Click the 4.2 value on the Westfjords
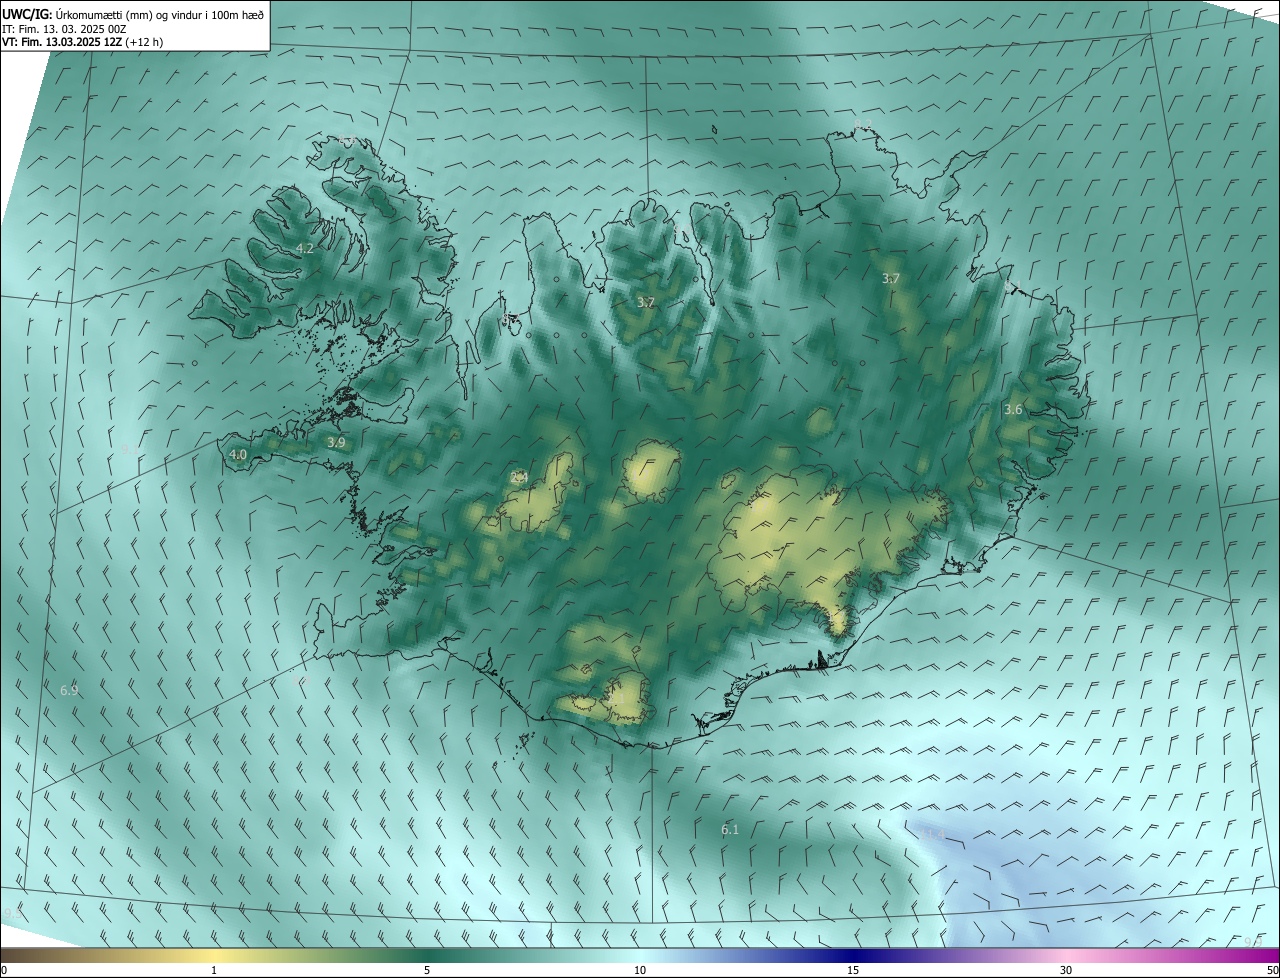Screen dimensions: 1280x978 pyautogui.click(x=305, y=248)
